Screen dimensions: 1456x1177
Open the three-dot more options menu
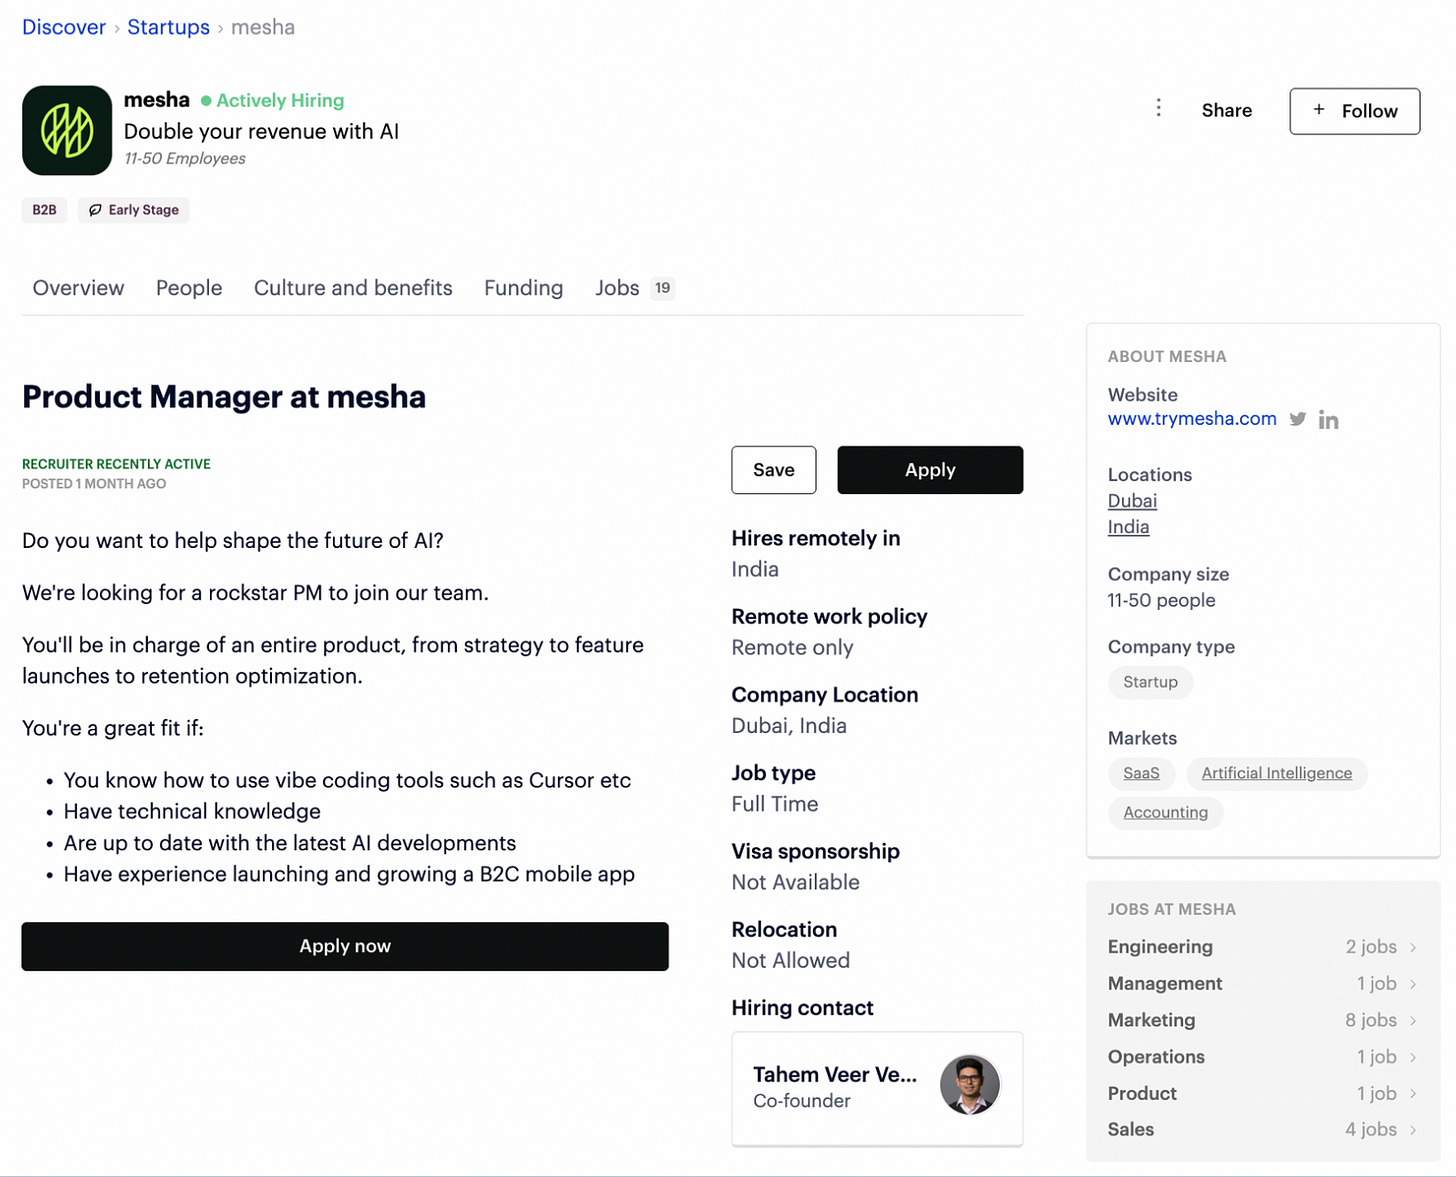[x=1158, y=108]
